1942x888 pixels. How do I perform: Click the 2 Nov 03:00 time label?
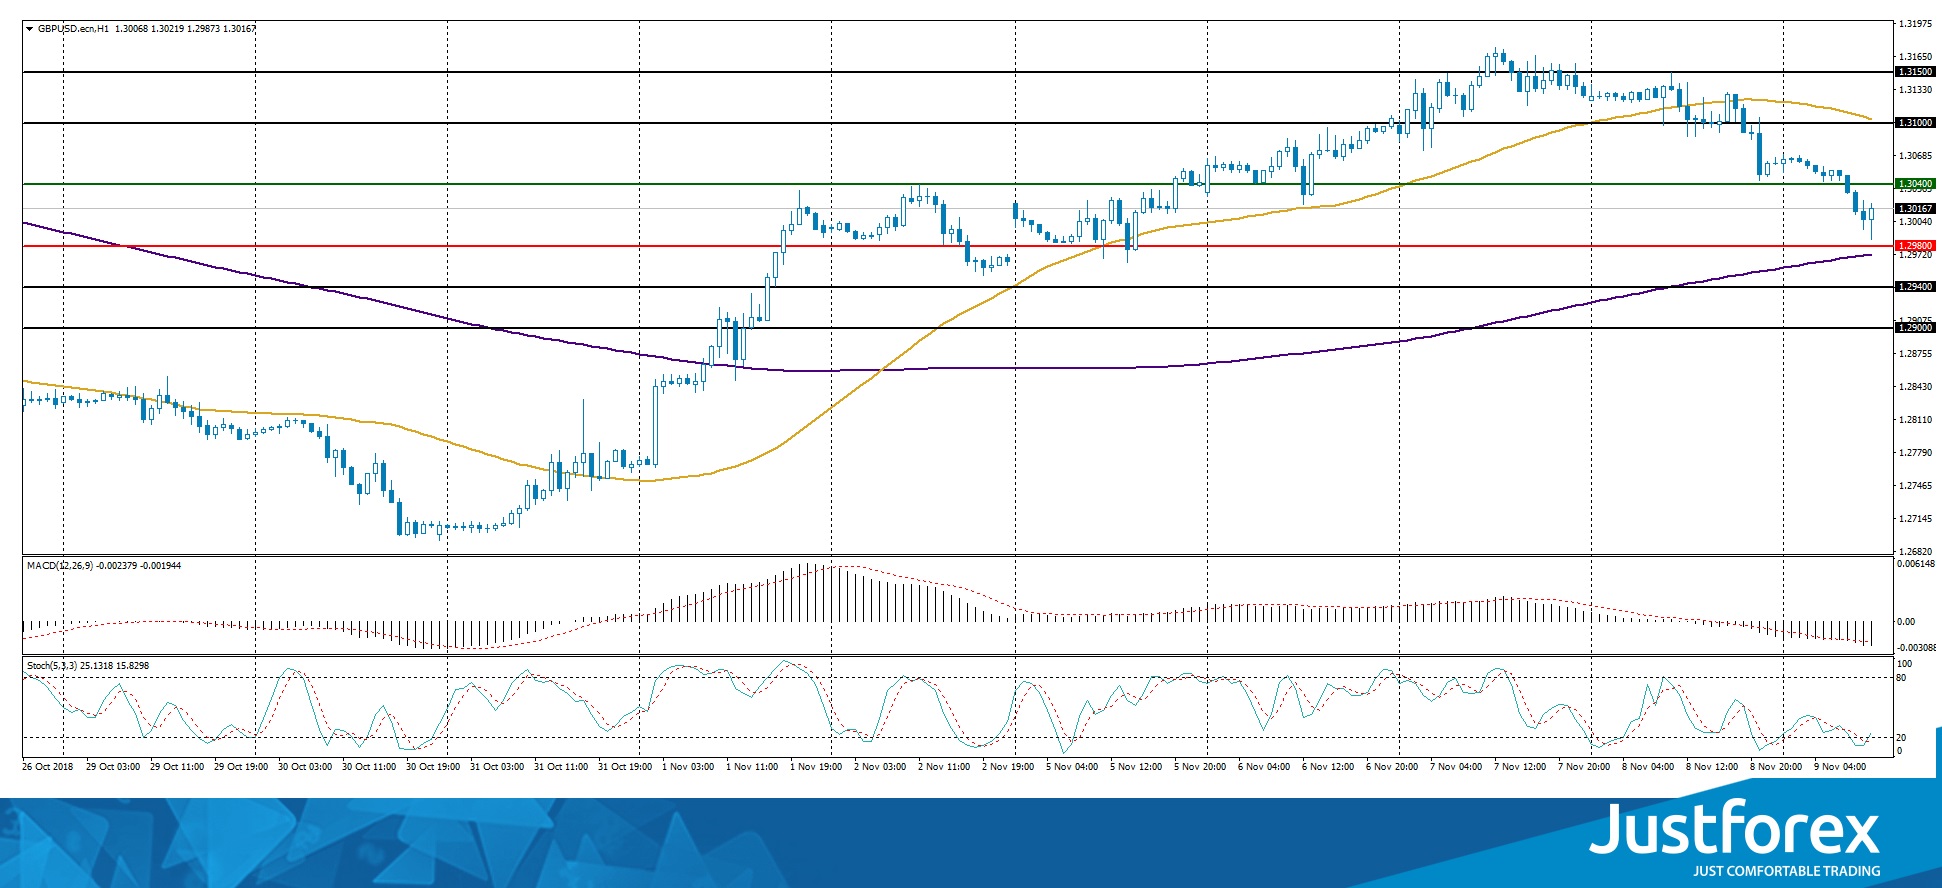point(880,767)
